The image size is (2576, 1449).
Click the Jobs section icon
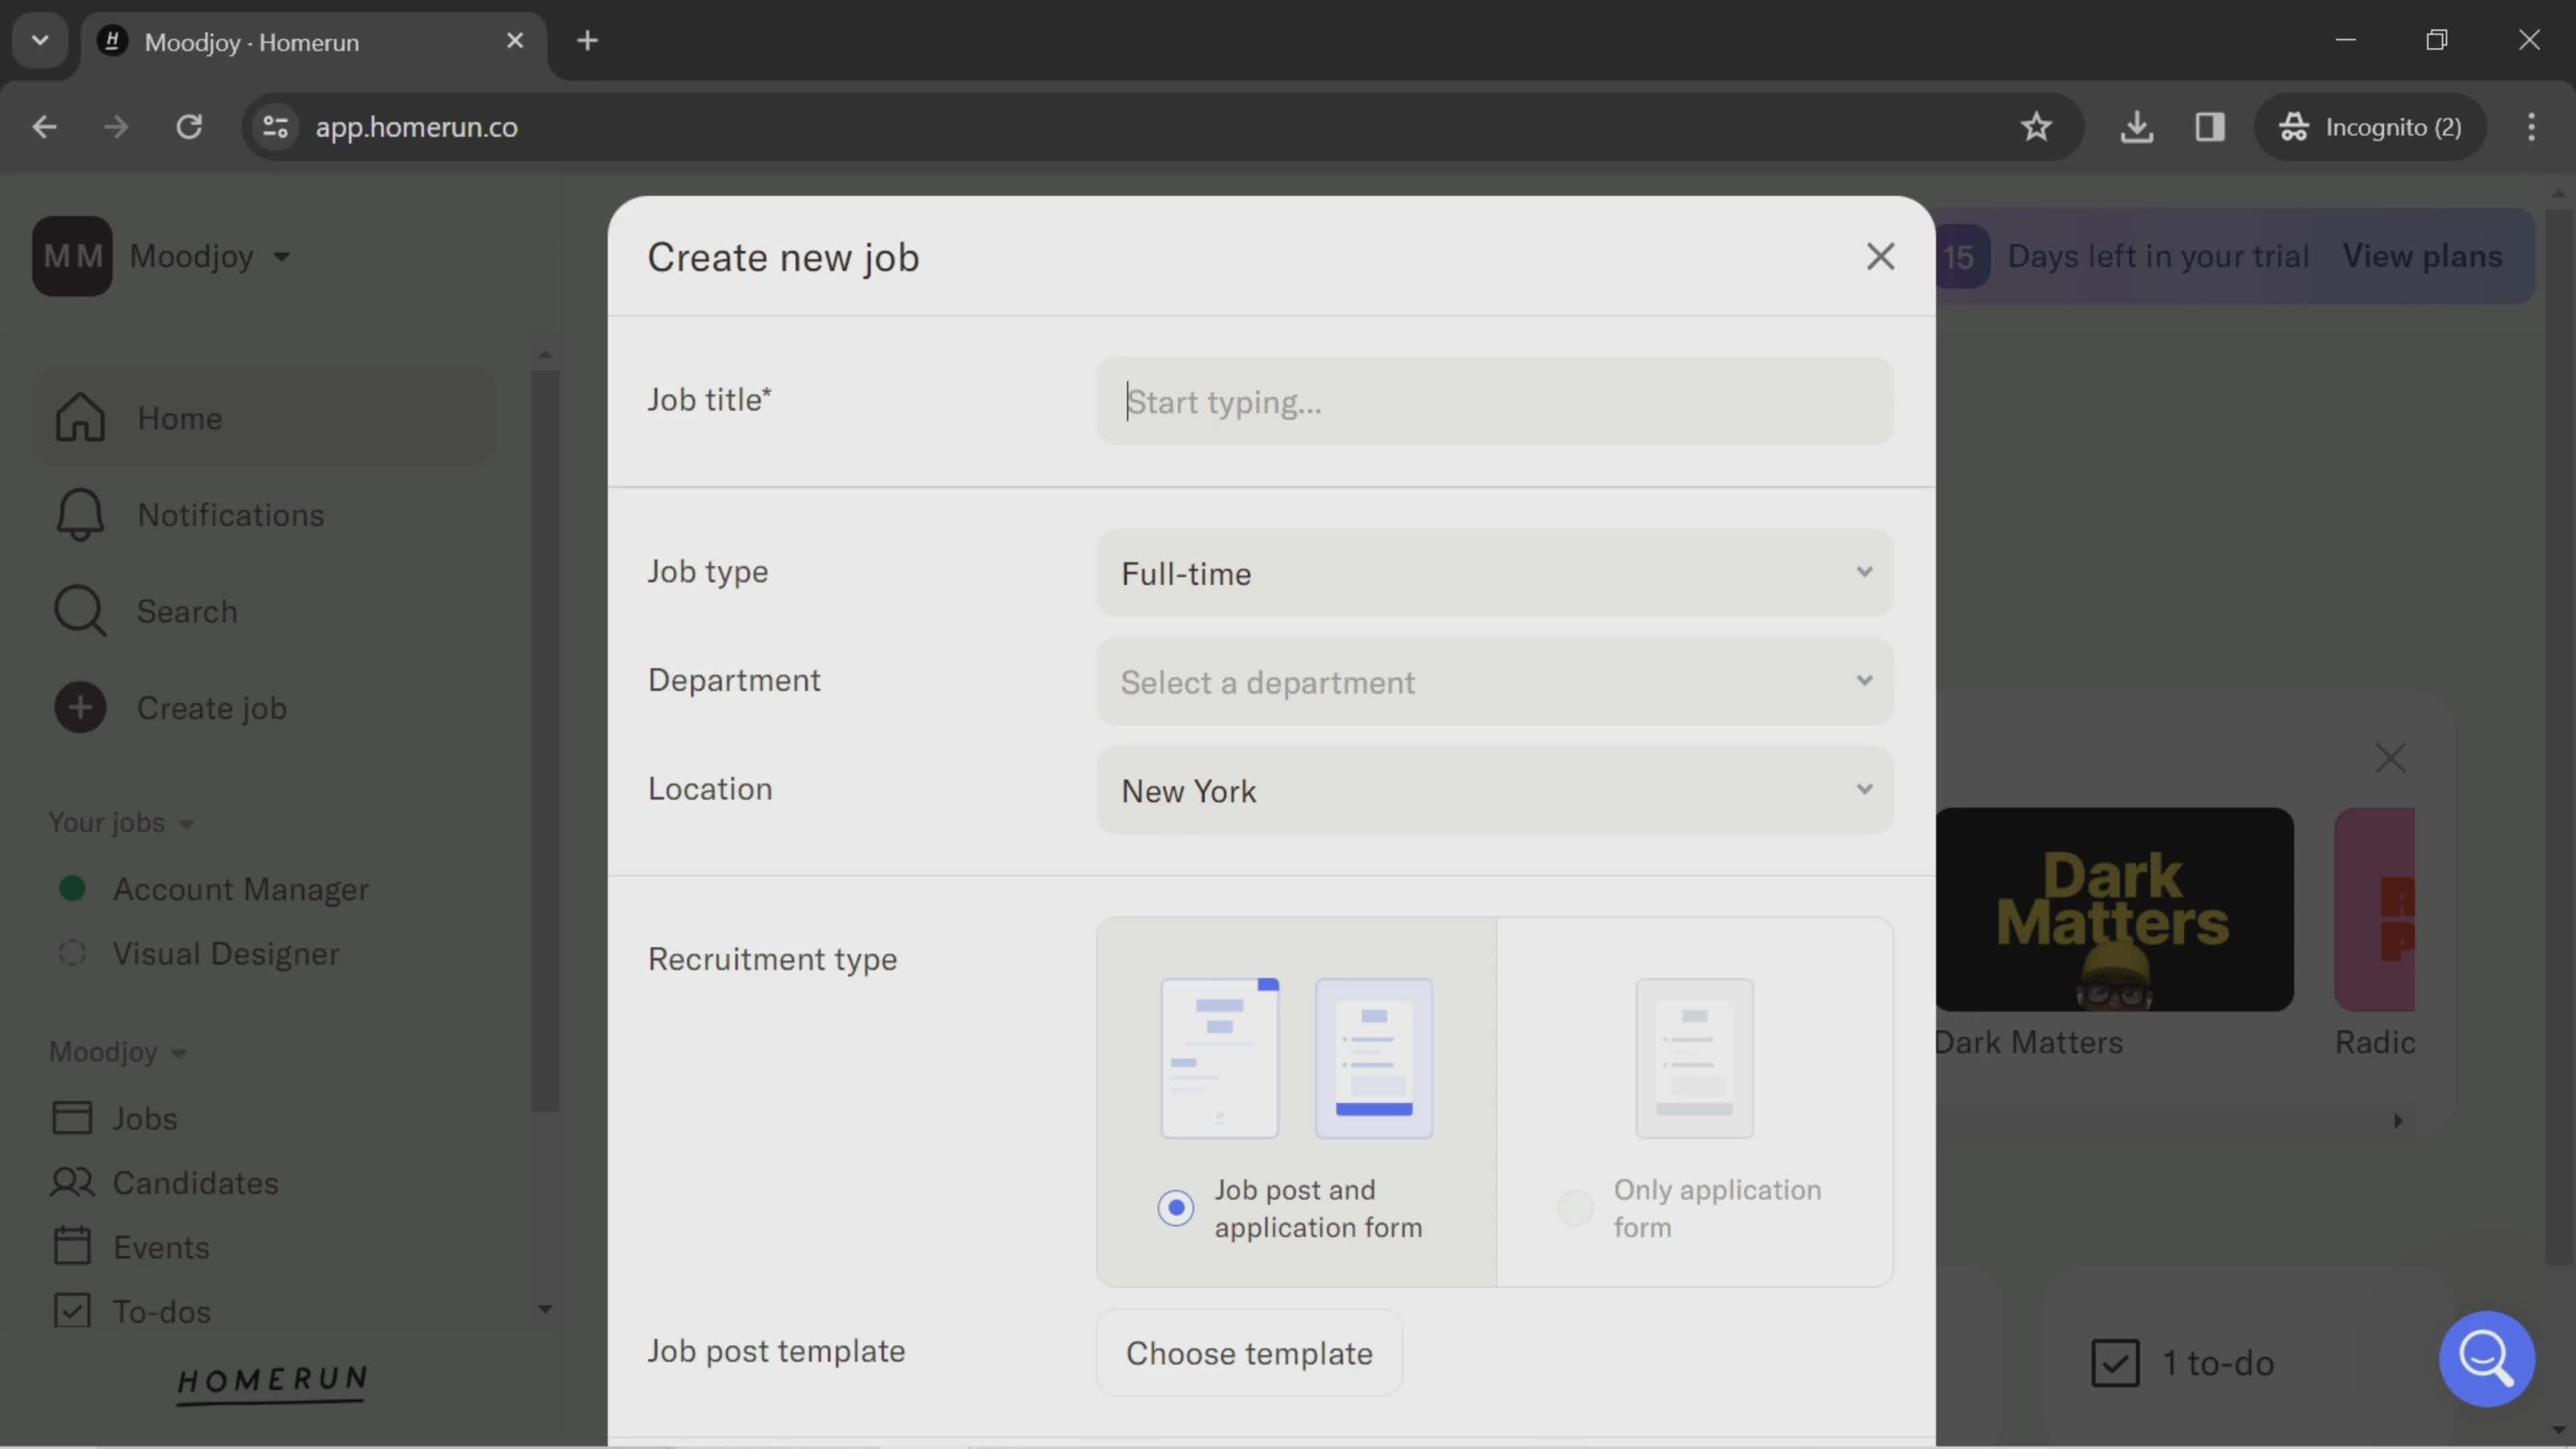click(x=70, y=1116)
